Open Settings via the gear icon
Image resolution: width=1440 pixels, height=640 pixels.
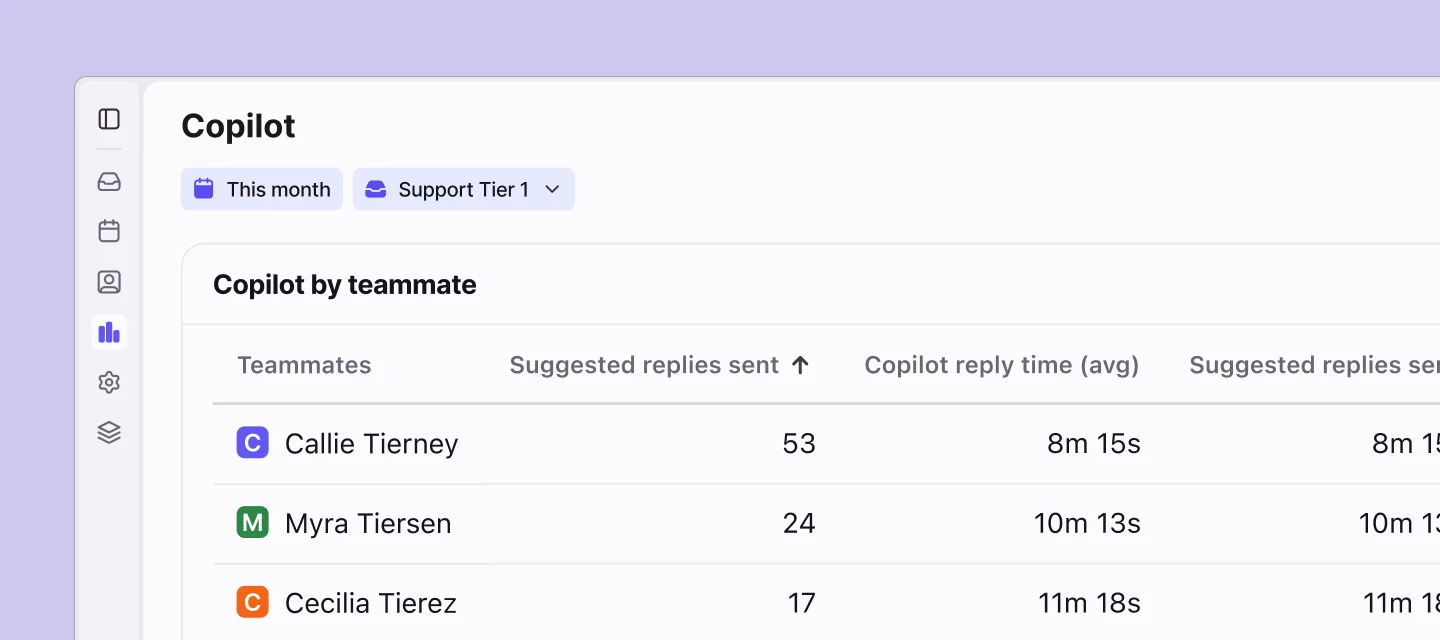(x=108, y=382)
